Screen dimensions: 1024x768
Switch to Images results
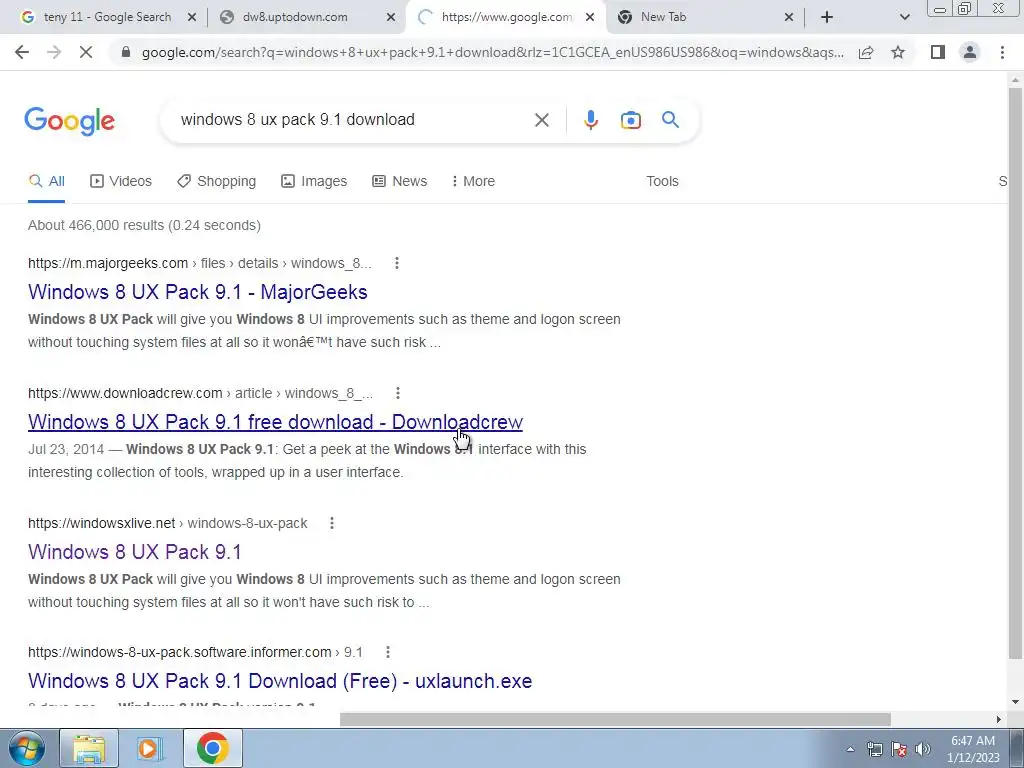[314, 182]
